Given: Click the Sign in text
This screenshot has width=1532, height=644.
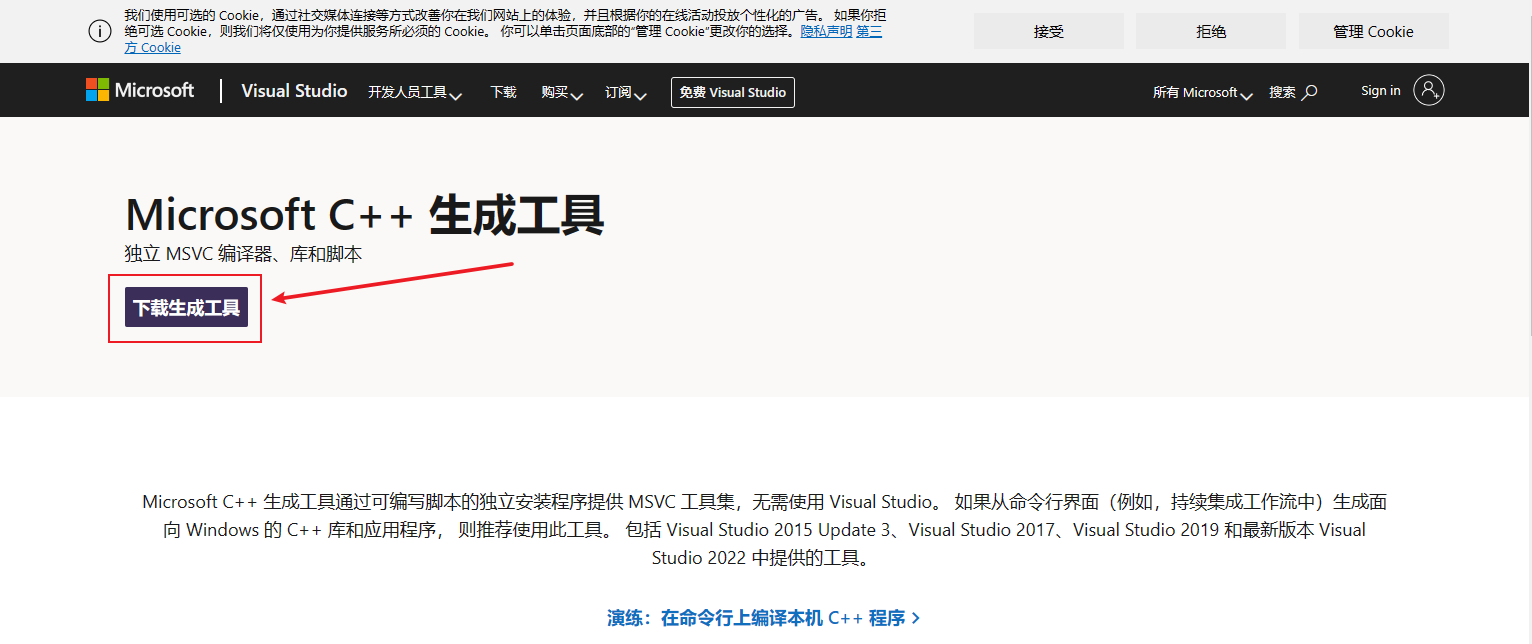Looking at the screenshot, I should click(1380, 91).
